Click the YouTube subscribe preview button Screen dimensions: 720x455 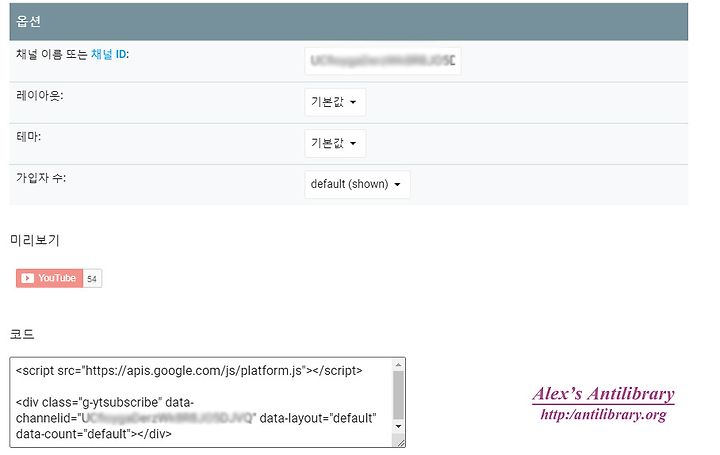point(49,278)
